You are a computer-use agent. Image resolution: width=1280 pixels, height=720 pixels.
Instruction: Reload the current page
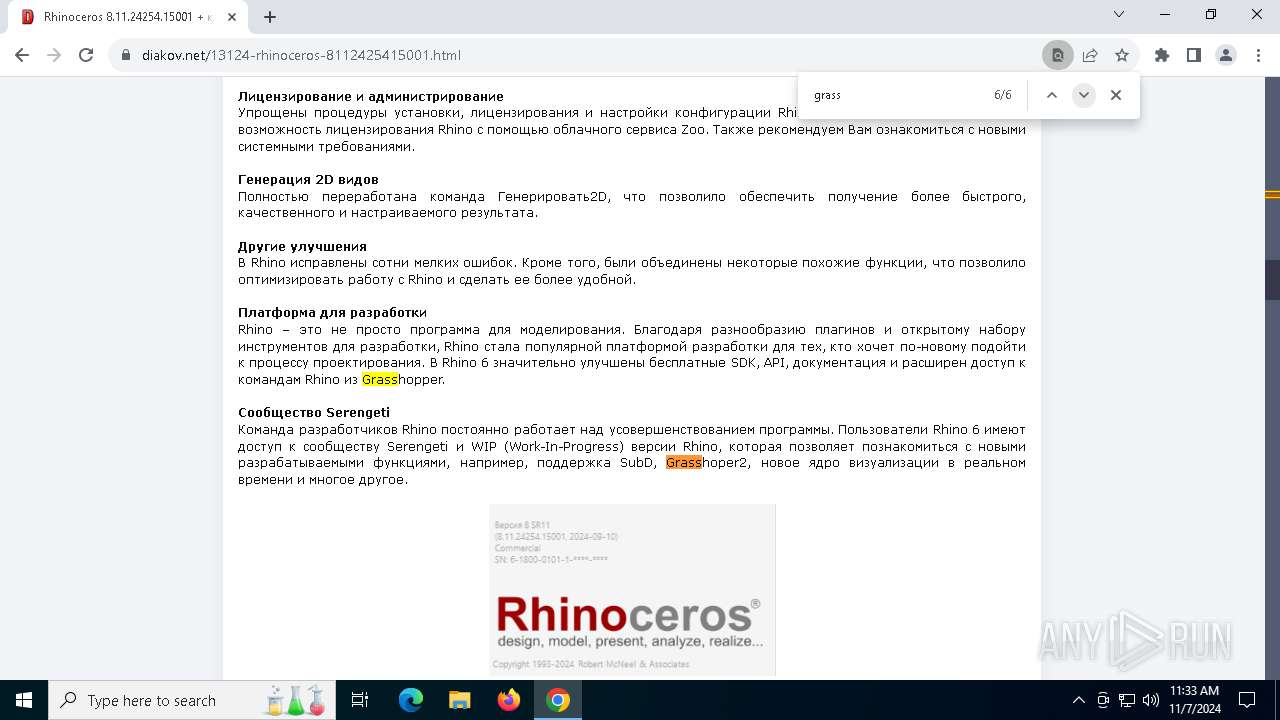click(86, 55)
